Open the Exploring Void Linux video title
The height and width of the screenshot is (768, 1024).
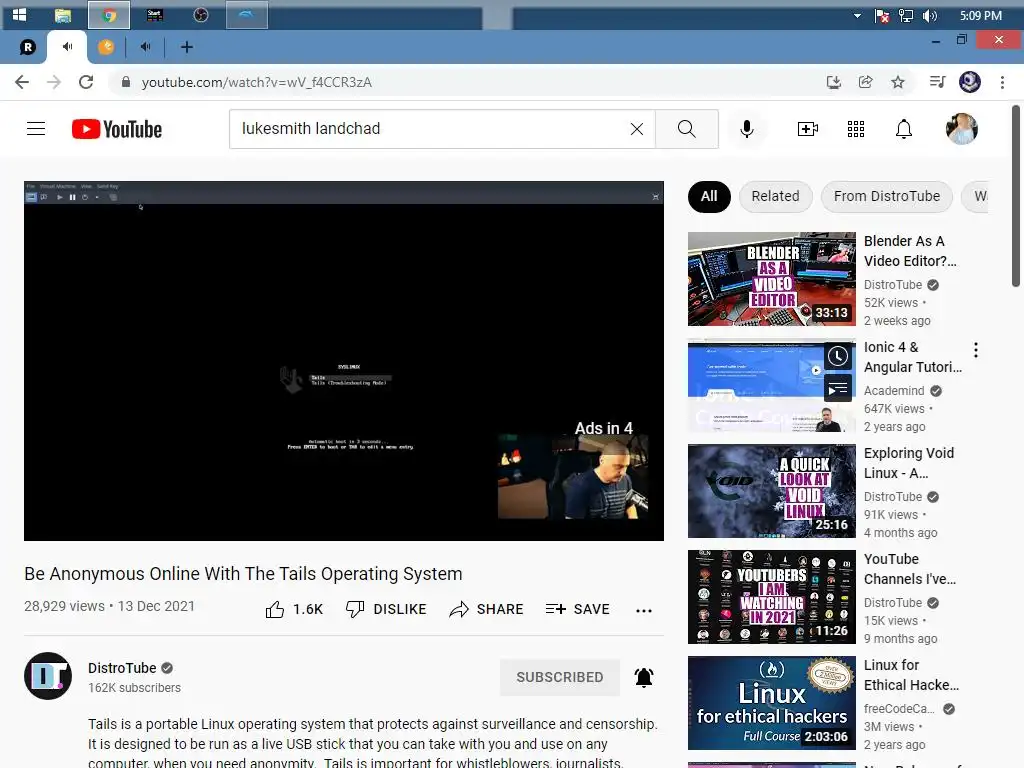909,463
